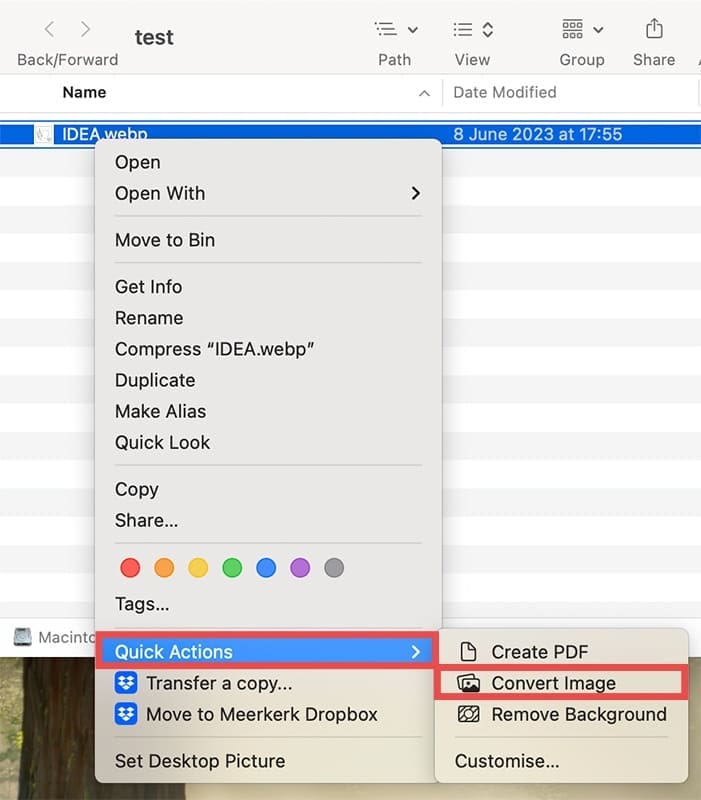Choose Get Info from the context menu

click(268, 287)
